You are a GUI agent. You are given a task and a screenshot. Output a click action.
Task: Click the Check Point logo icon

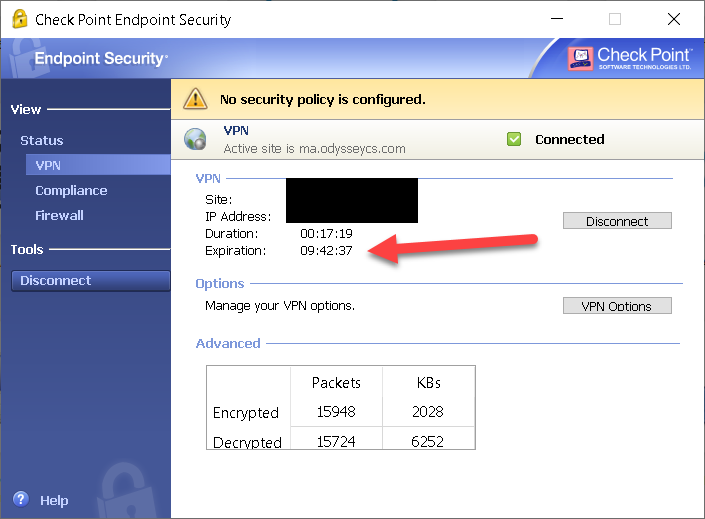pyautogui.click(x=580, y=58)
